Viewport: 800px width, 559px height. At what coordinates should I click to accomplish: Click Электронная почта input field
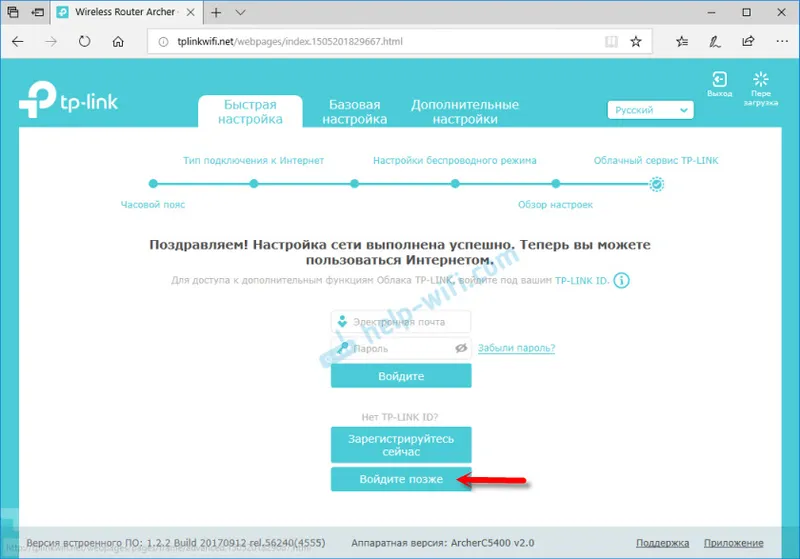[x=401, y=322]
